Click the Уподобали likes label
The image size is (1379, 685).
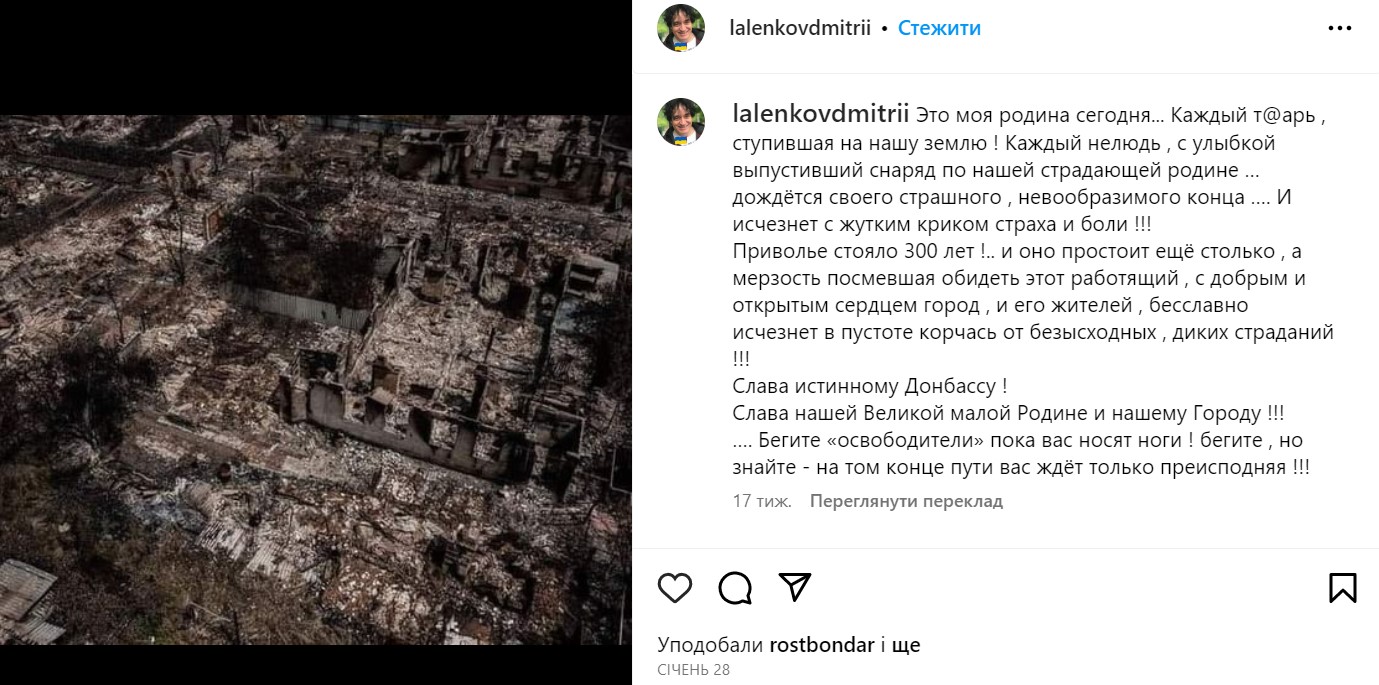(x=711, y=645)
